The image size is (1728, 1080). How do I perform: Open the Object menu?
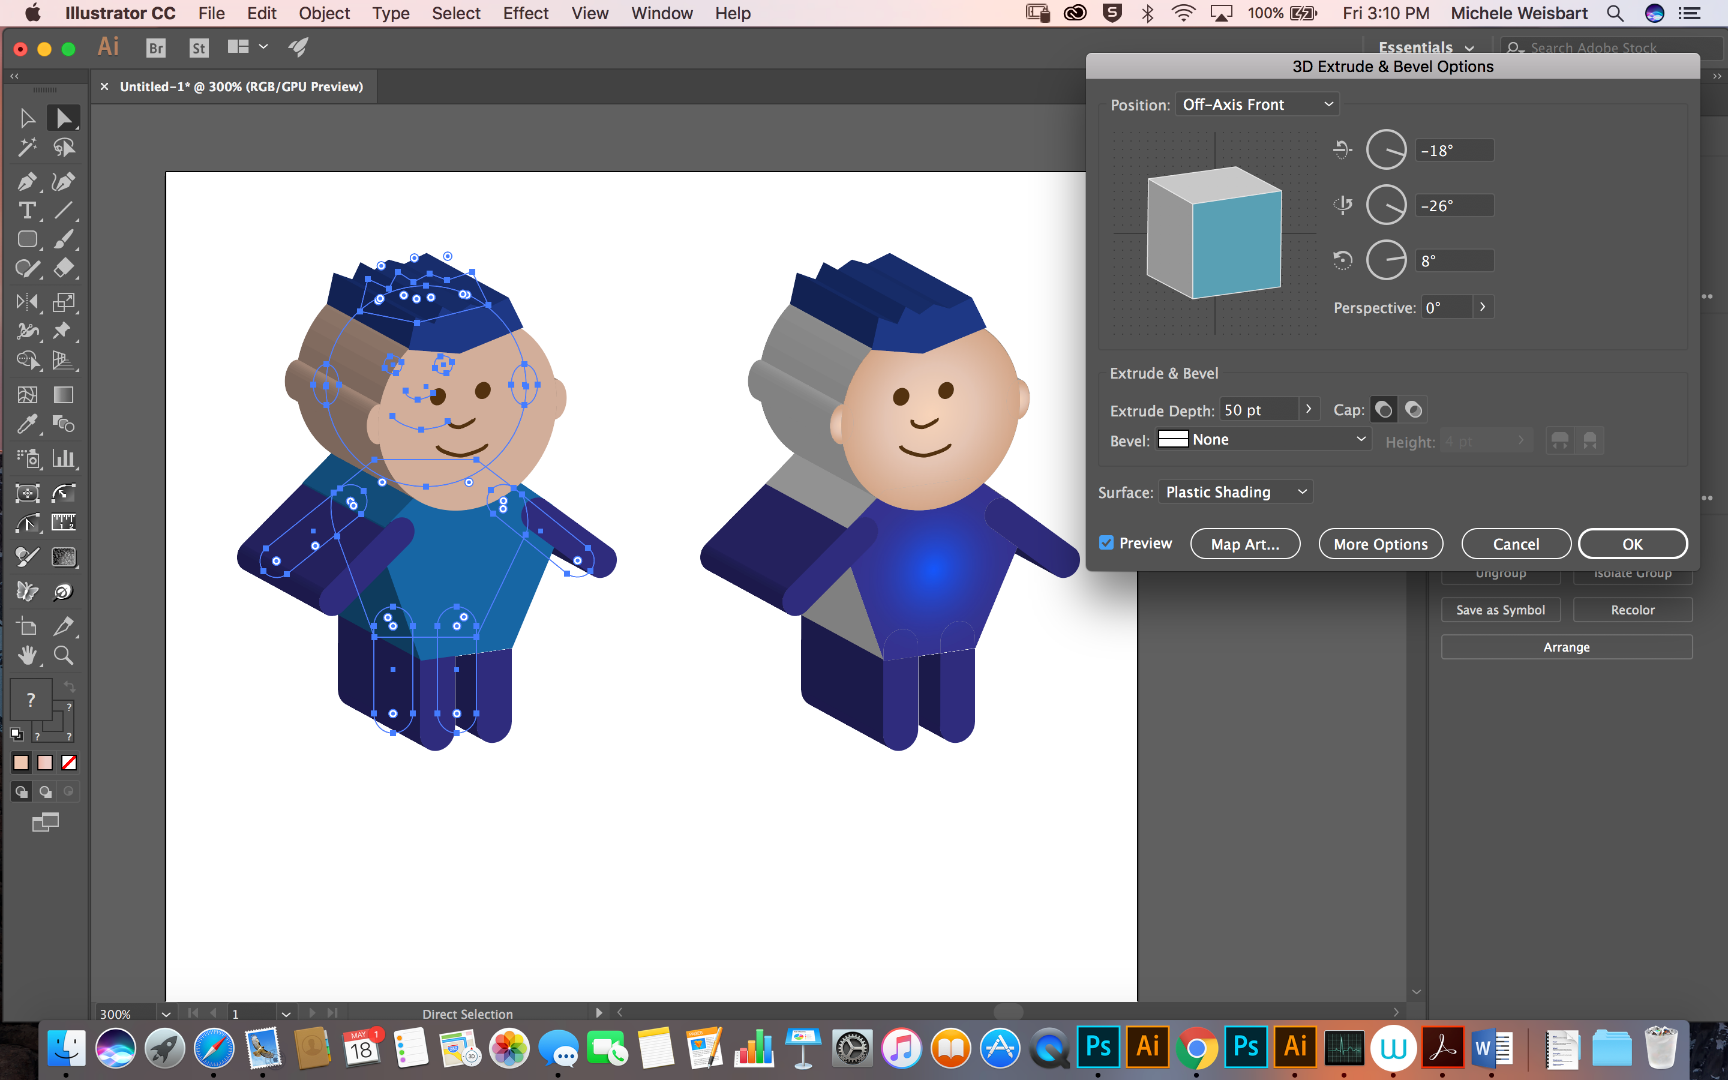tap(324, 13)
